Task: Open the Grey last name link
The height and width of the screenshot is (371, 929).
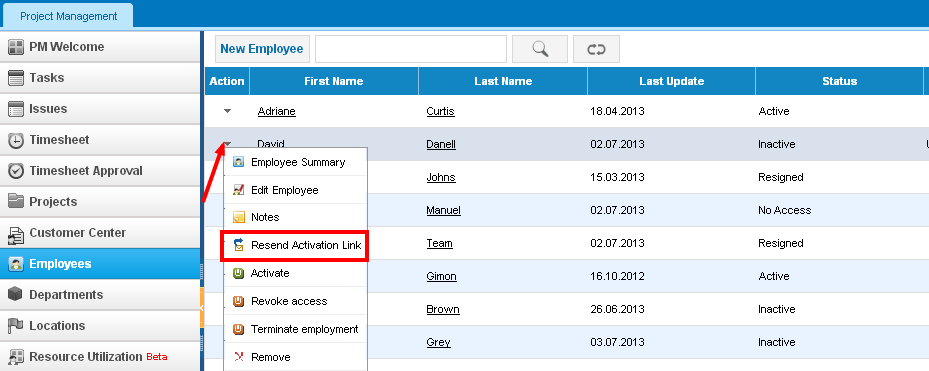Action: click(x=438, y=342)
